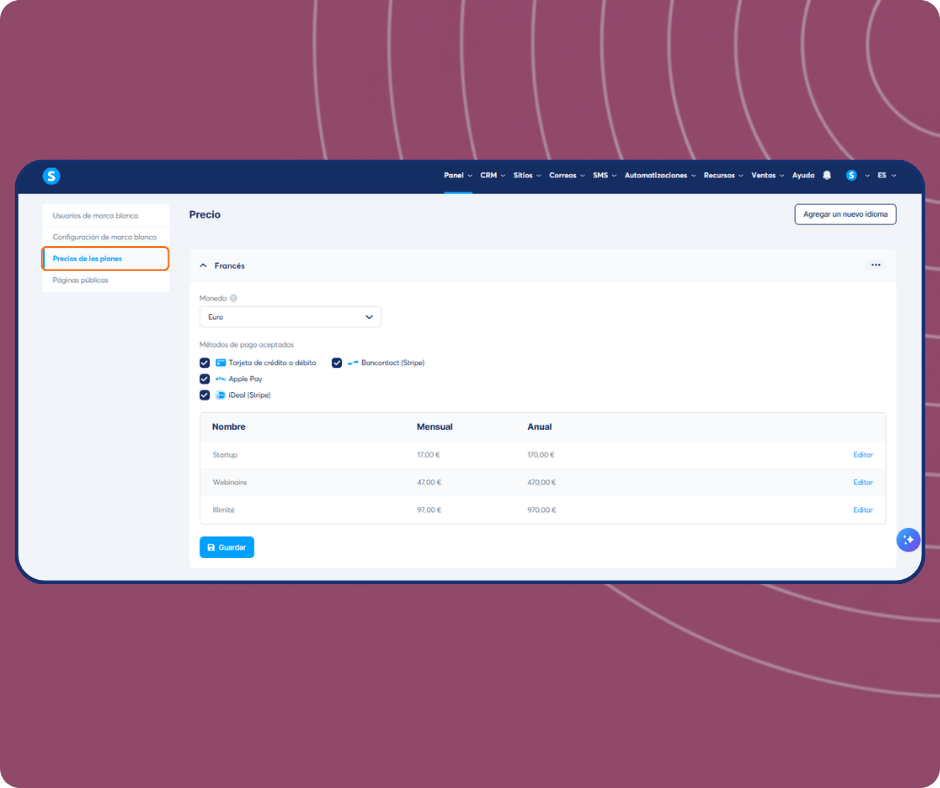Select Precios de los planes
Viewport: 940px width, 788px height.
click(x=106, y=258)
